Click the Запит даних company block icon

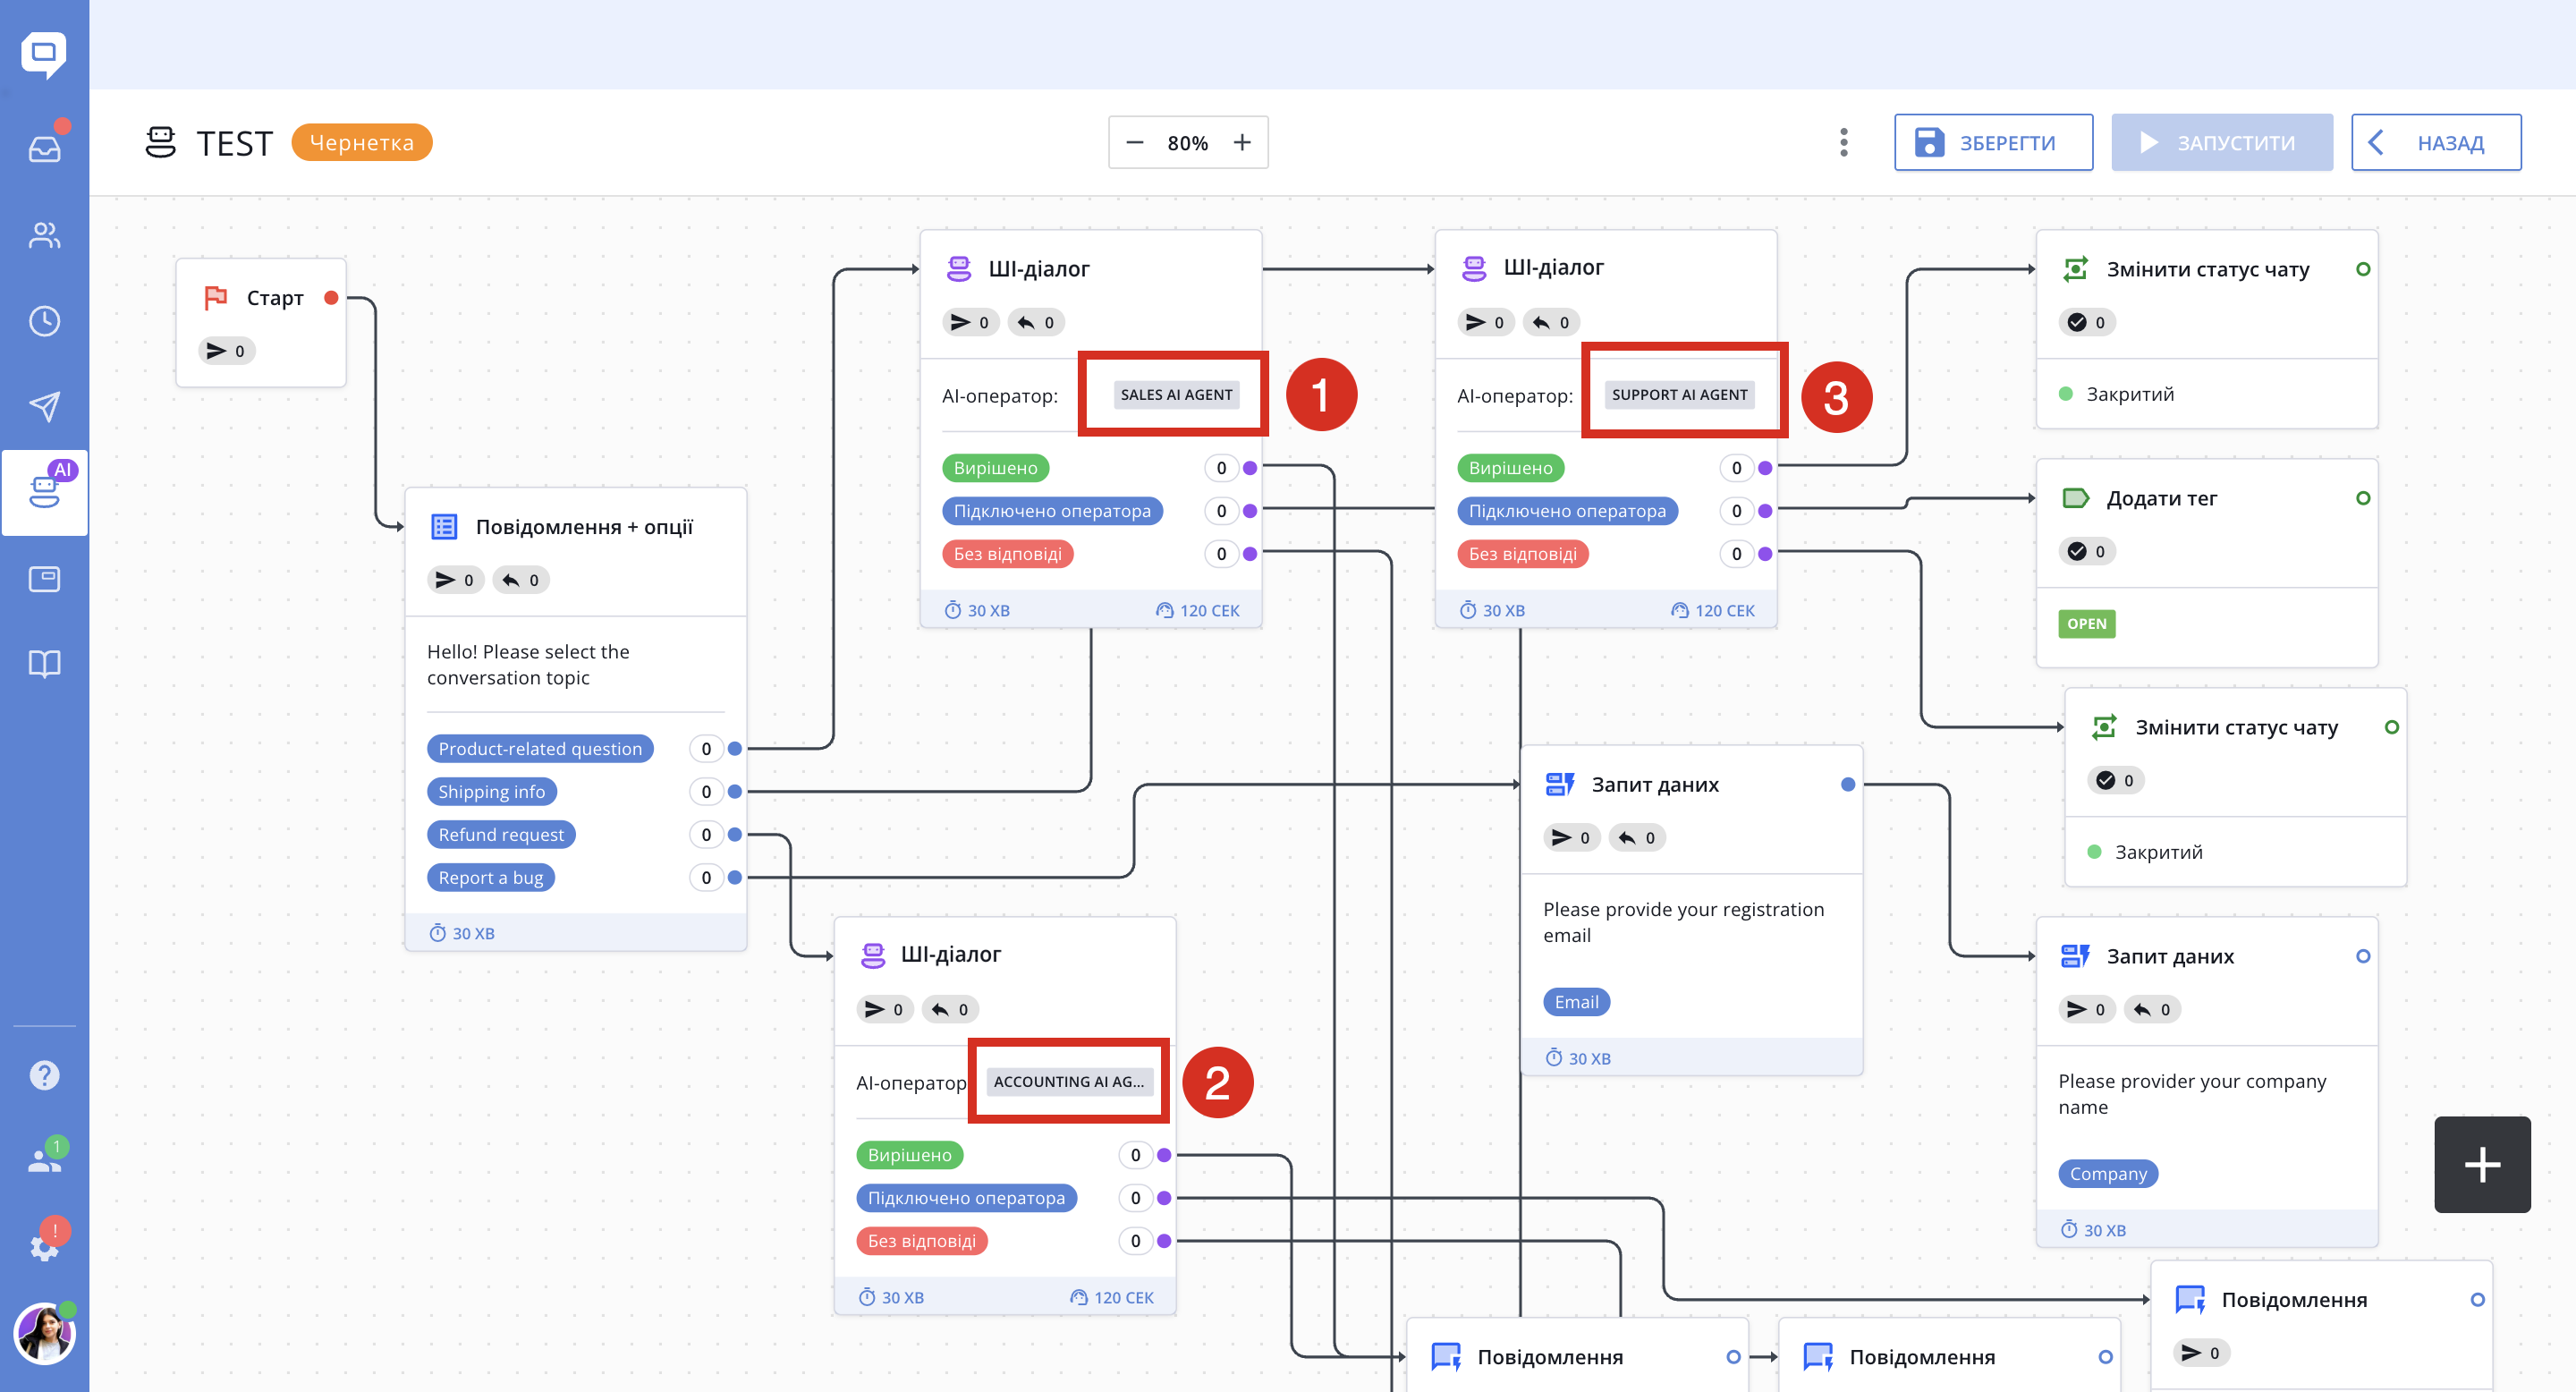[2075, 956]
